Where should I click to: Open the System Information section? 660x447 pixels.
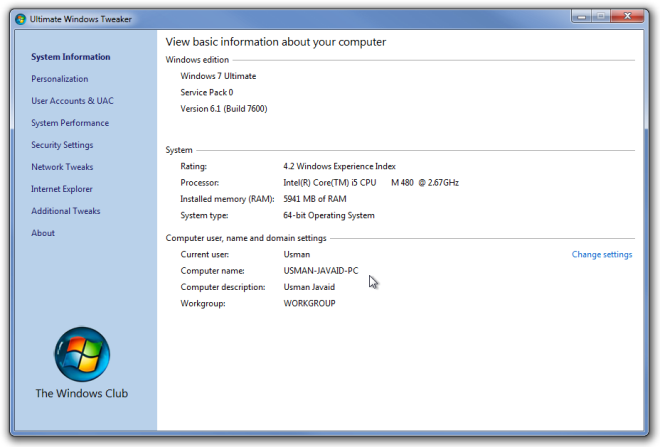click(x=71, y=57)
